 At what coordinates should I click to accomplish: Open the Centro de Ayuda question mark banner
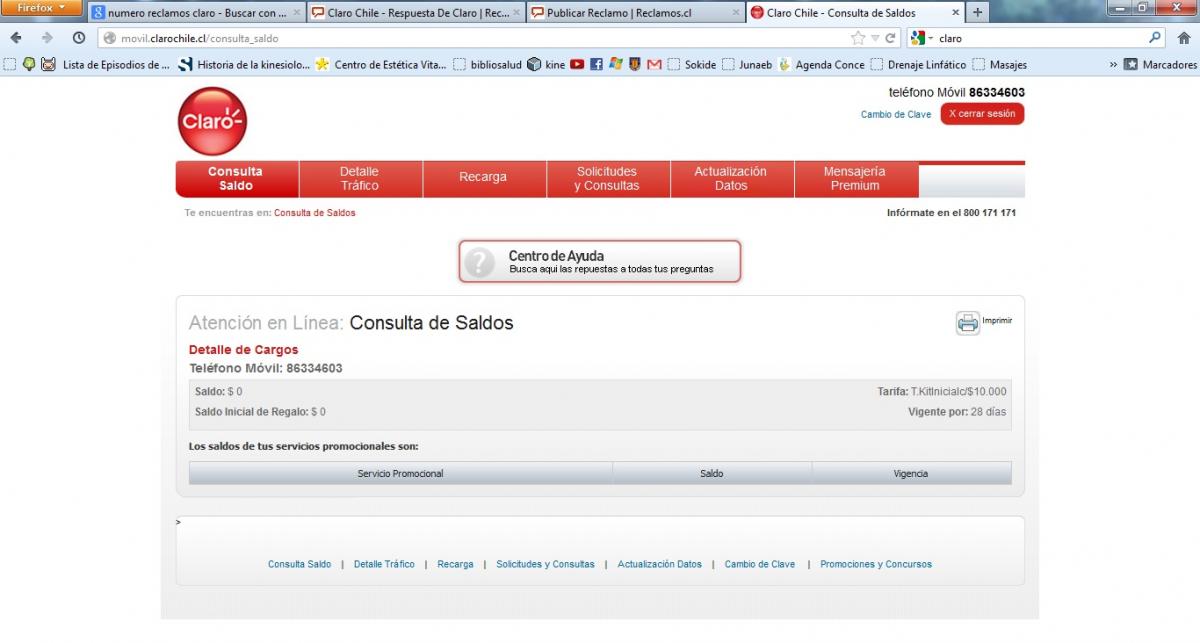[x=600, y=261]
